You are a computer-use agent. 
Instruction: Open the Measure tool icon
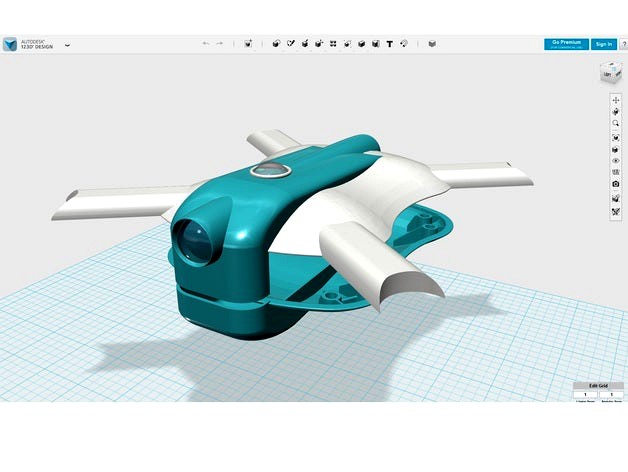(x=404, y=43)
